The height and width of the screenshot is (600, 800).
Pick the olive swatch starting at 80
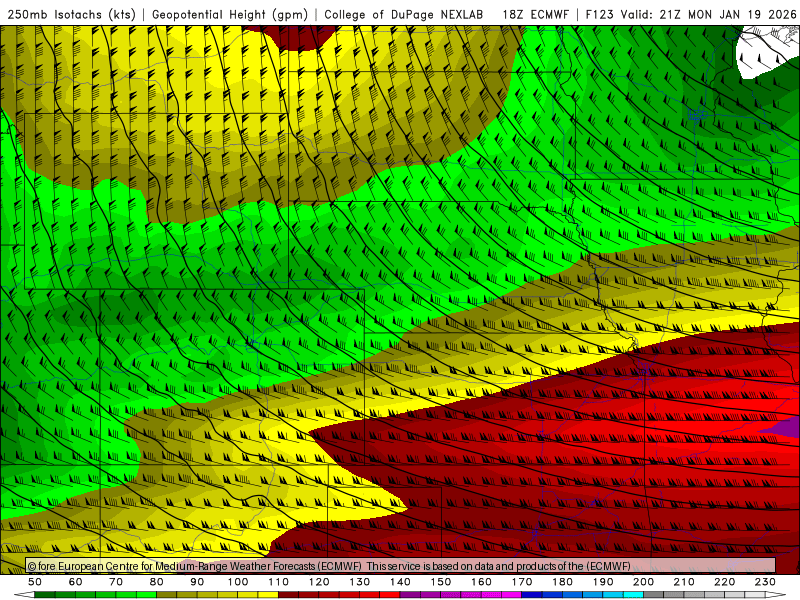pos(166,595)
